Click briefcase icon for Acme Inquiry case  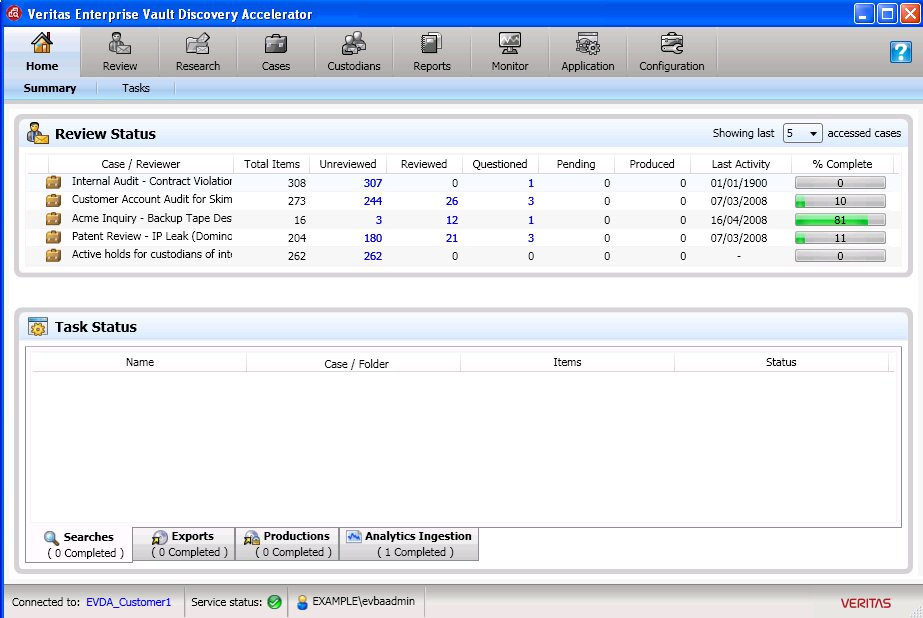(54, 219)
